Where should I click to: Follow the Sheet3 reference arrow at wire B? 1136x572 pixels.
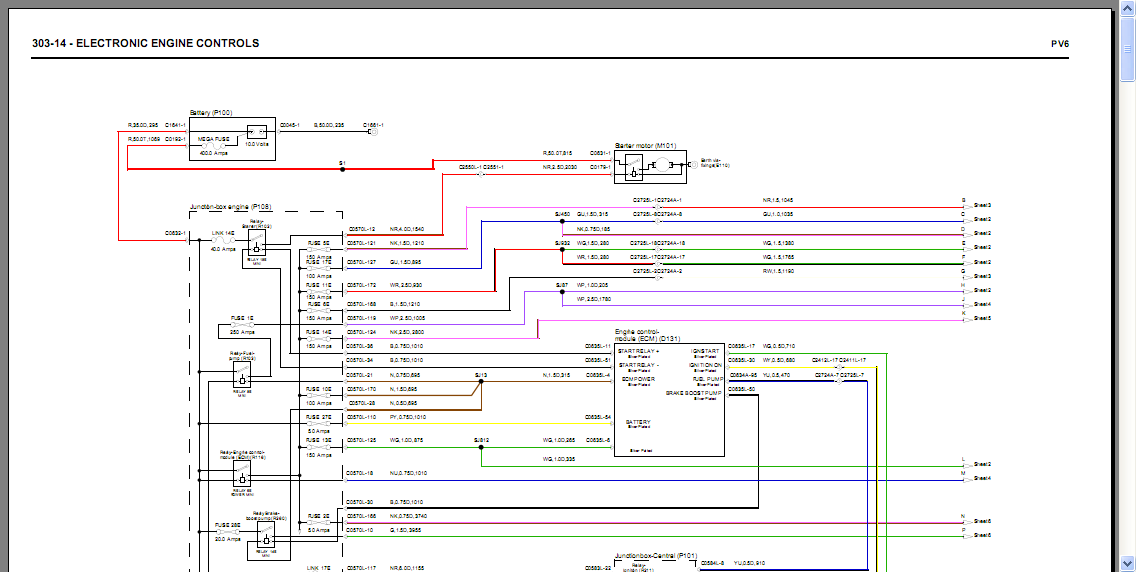[968, 206]
